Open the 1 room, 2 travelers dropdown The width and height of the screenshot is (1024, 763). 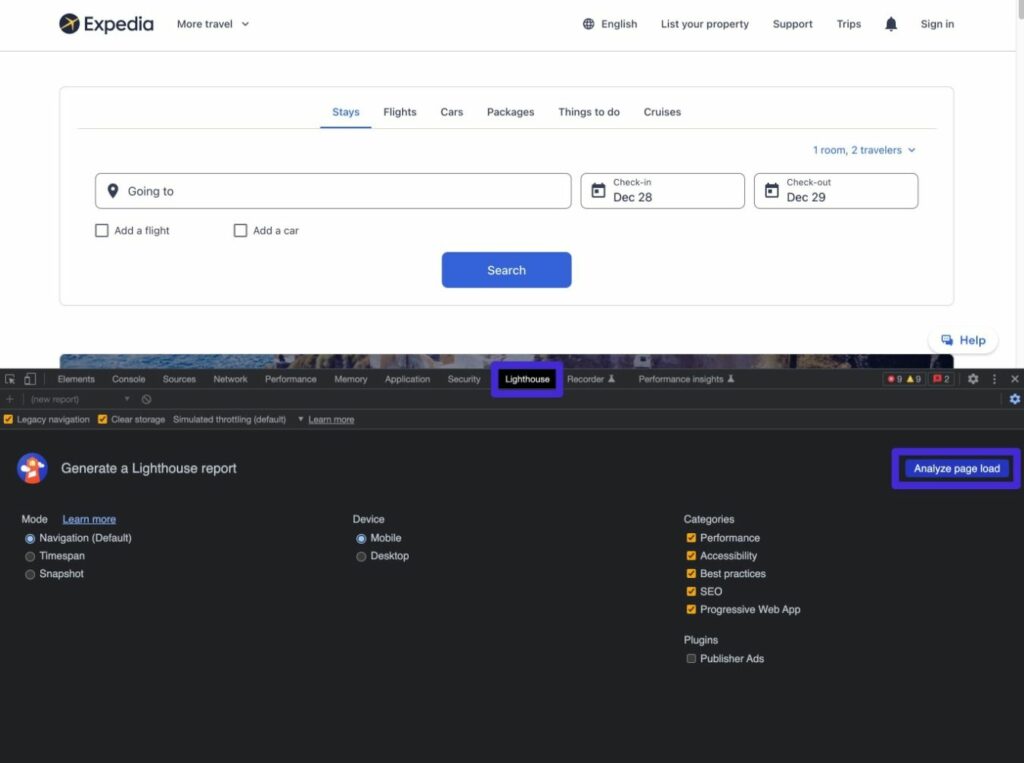[864, 149]
